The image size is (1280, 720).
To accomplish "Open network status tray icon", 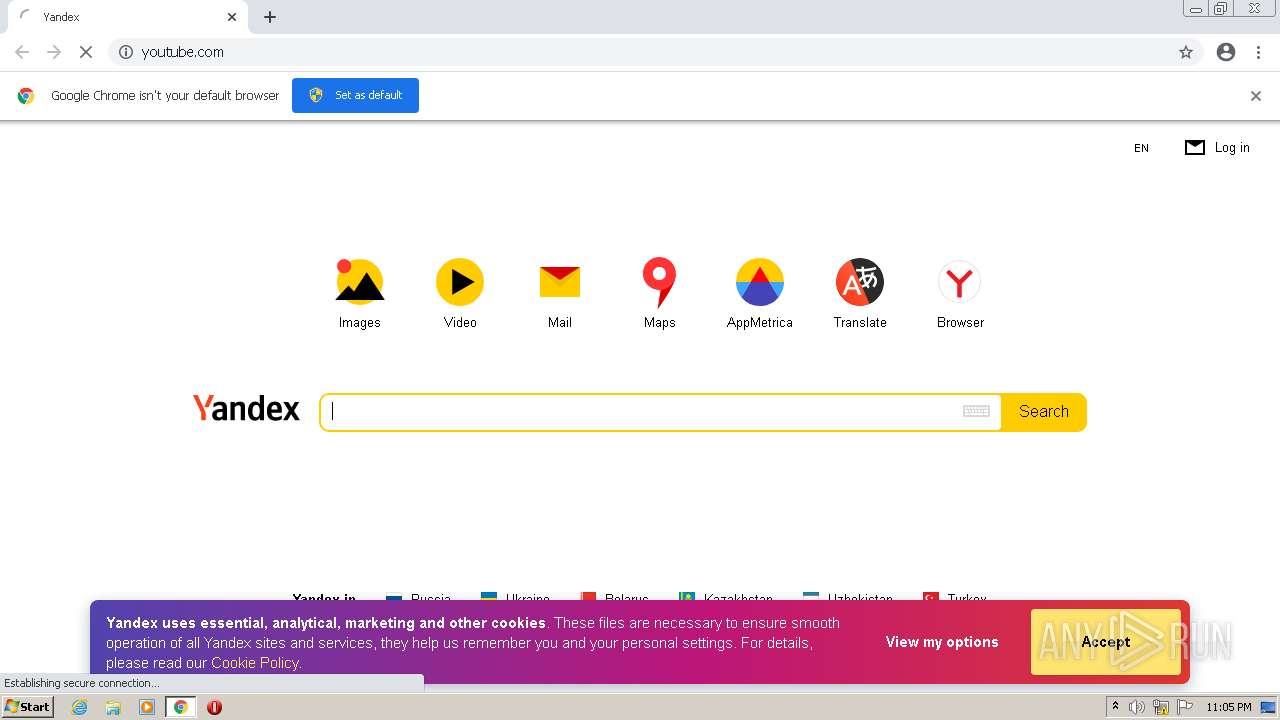I will point(1161,707).
